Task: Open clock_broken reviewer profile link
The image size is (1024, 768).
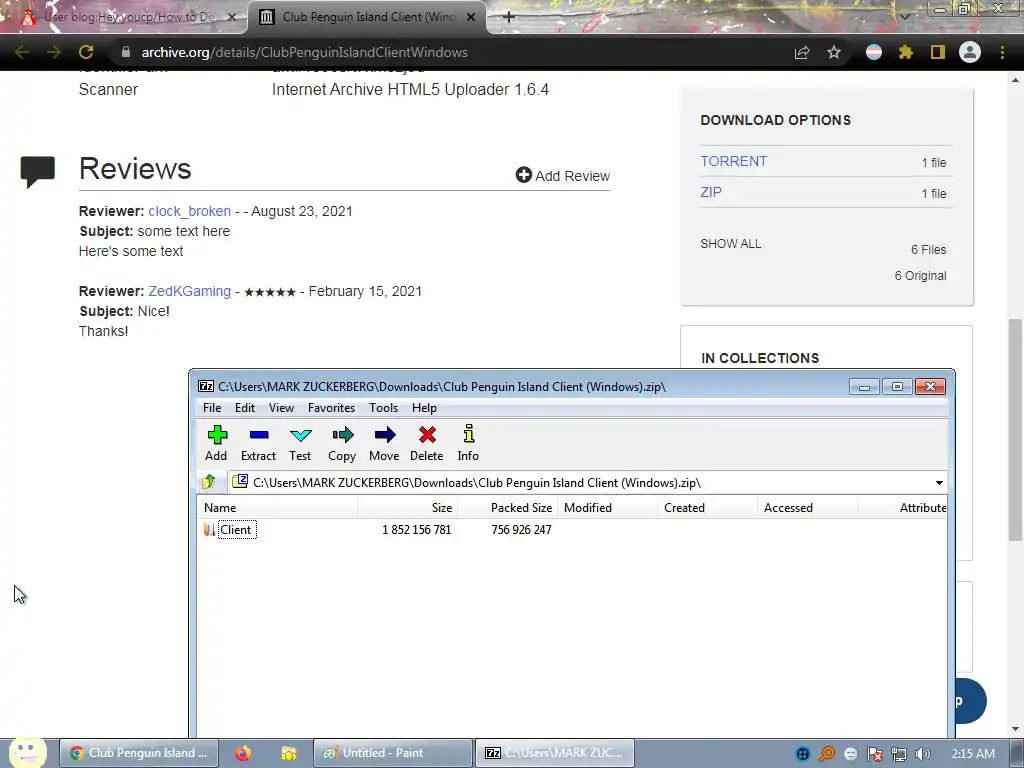Action: pyautogui.click(x=189, y=211)
